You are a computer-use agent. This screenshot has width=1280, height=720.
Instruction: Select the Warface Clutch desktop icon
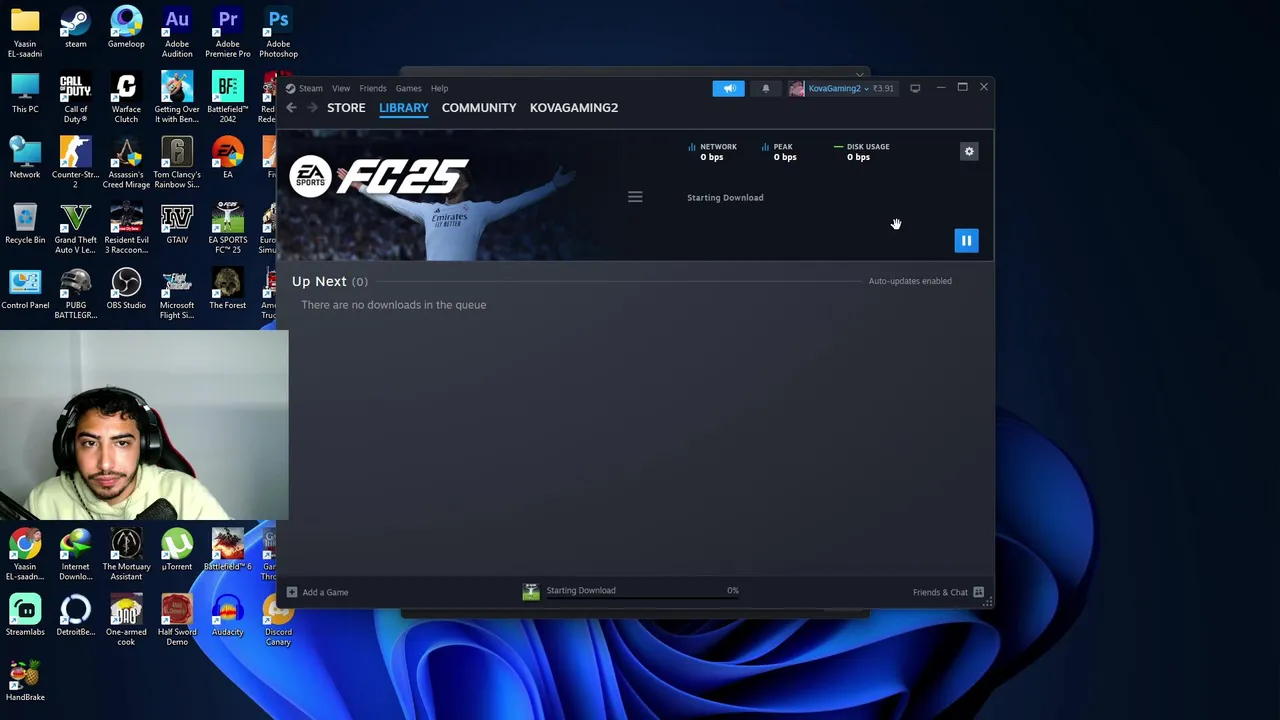pos(126,98)
